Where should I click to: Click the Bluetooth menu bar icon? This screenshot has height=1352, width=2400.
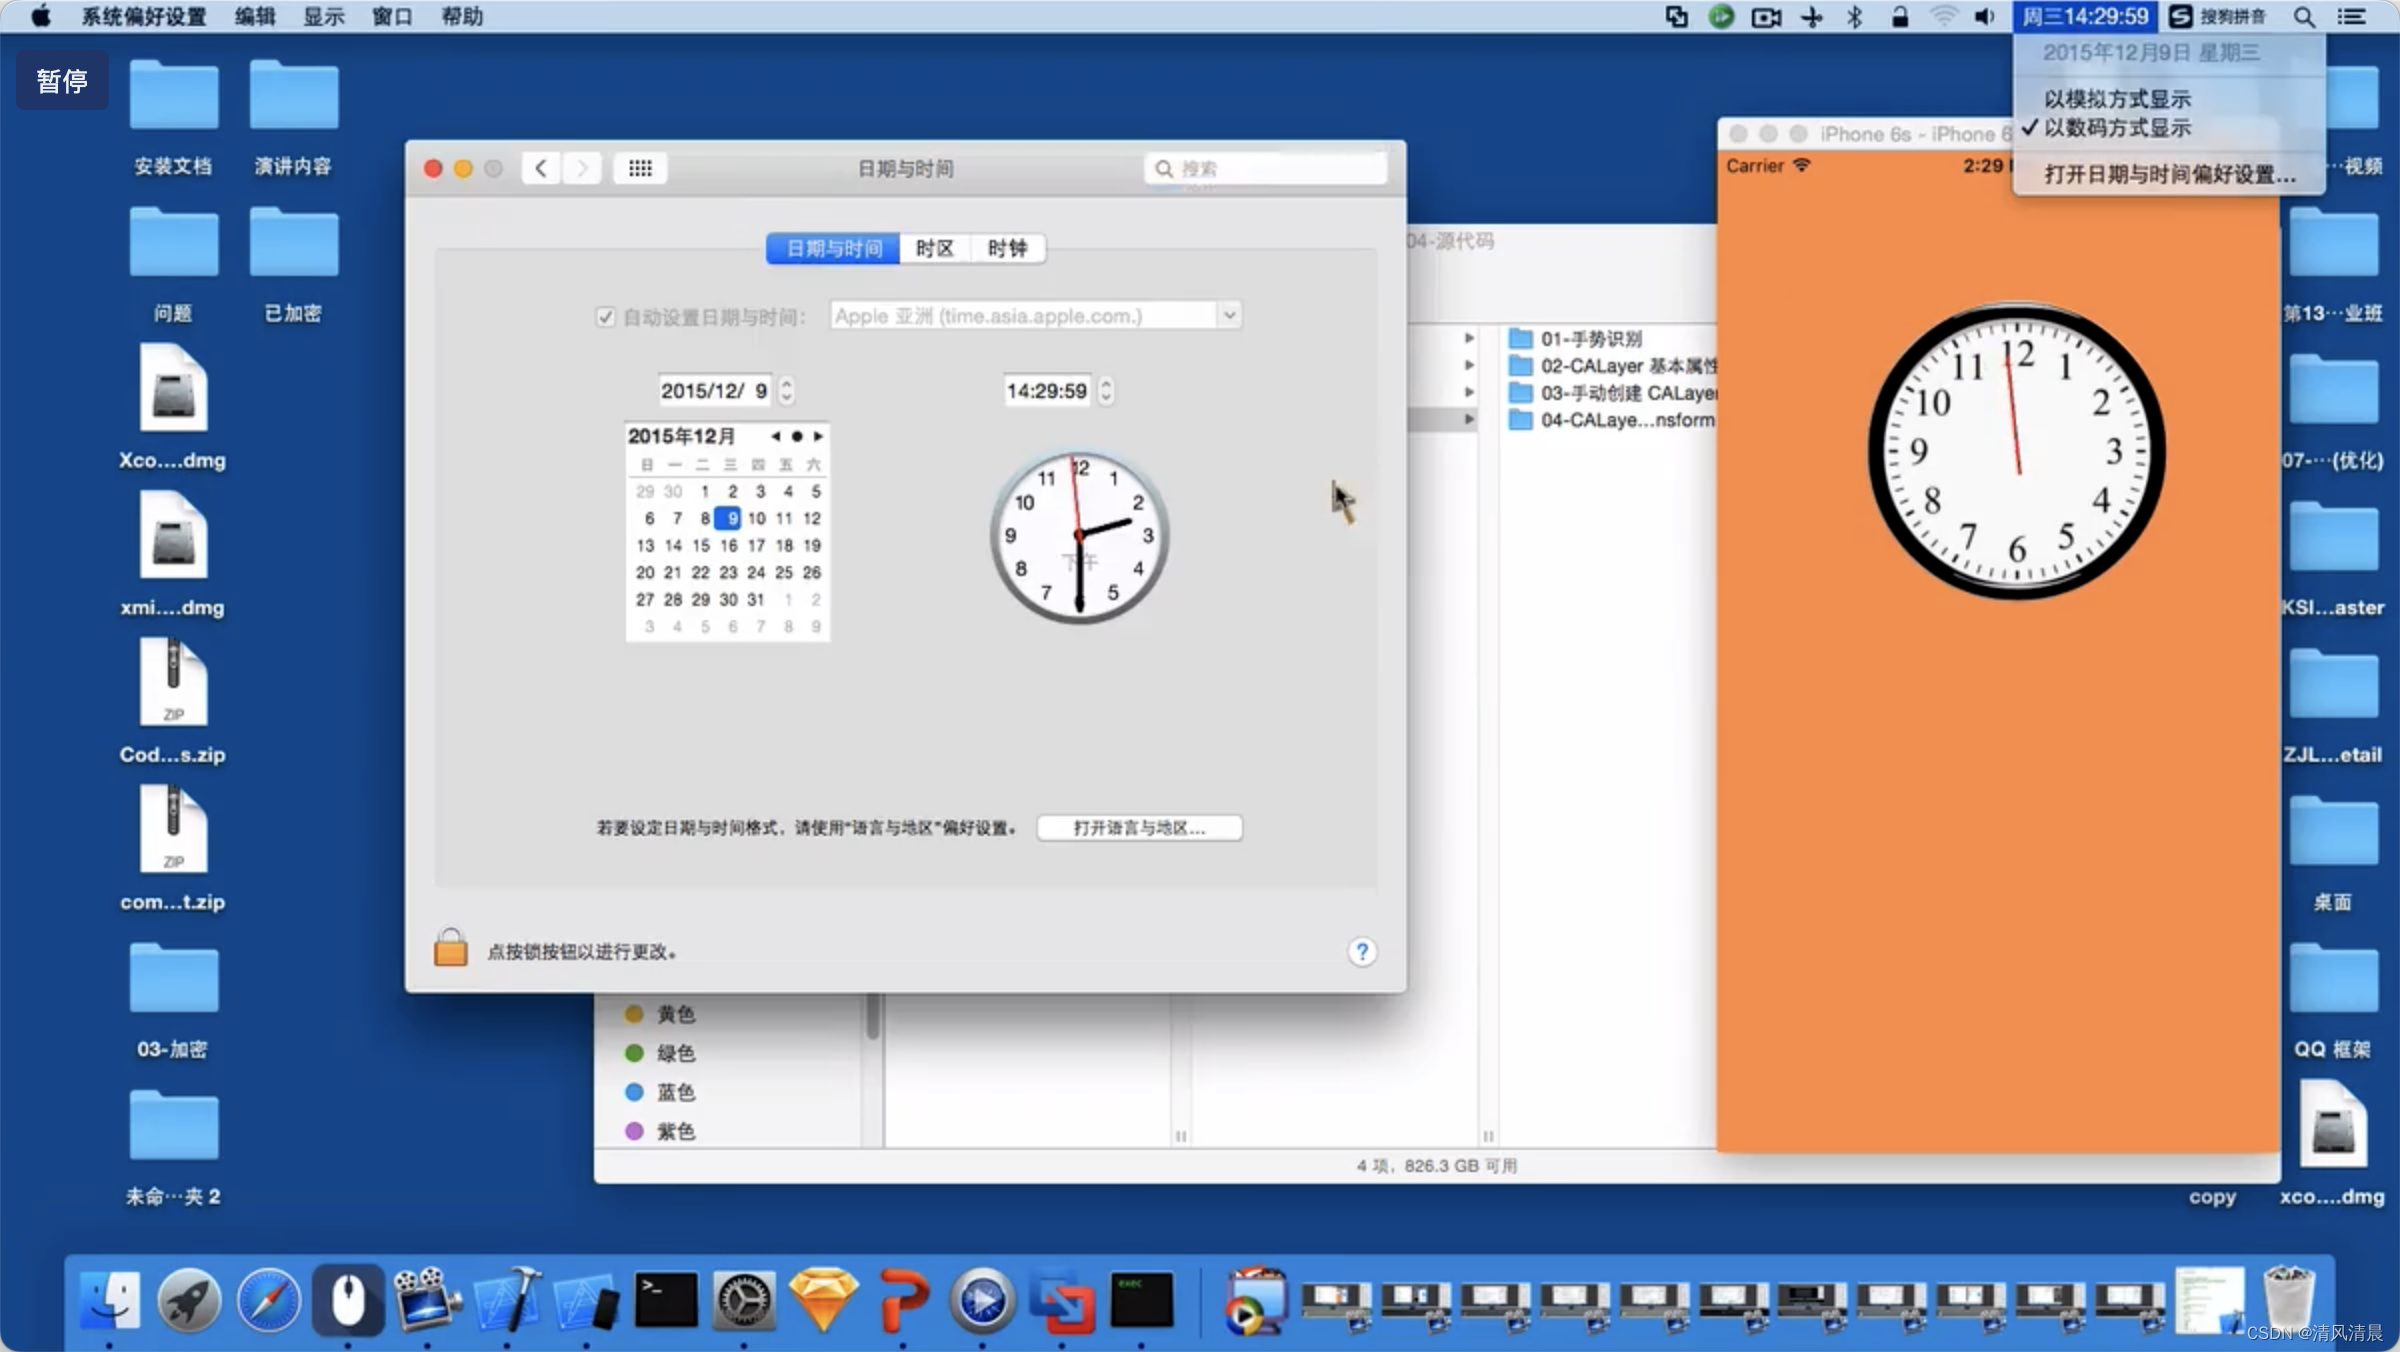pos(1855,16)
